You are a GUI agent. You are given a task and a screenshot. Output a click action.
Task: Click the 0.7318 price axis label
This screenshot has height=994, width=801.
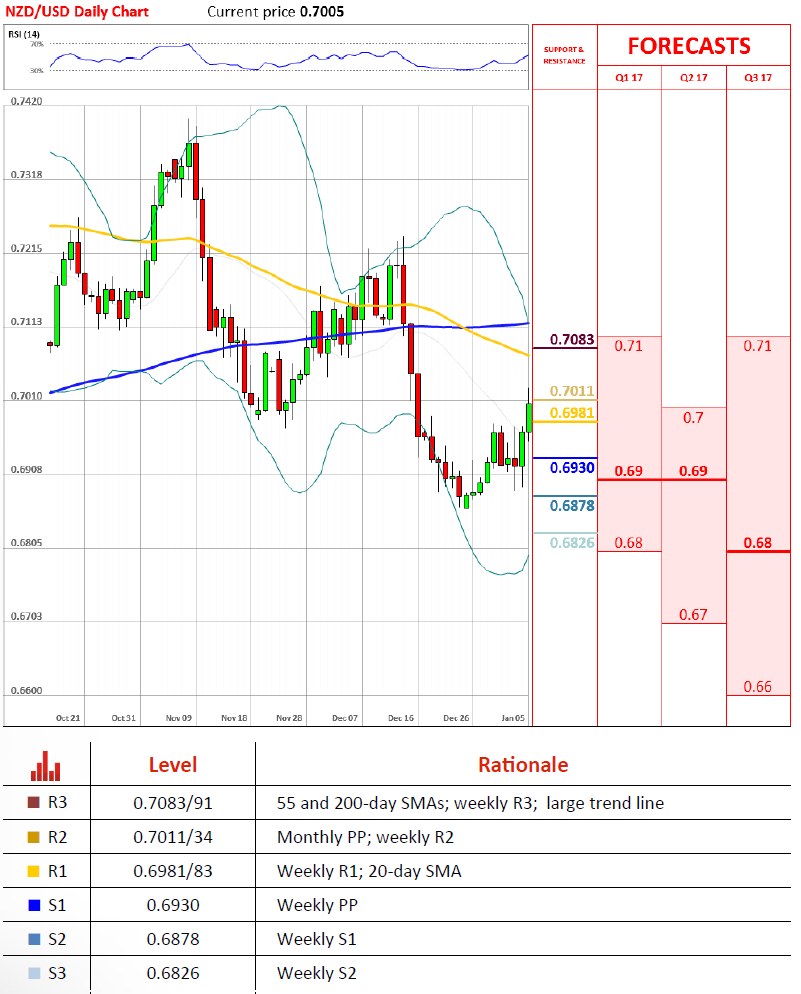[x=27, y=175]
